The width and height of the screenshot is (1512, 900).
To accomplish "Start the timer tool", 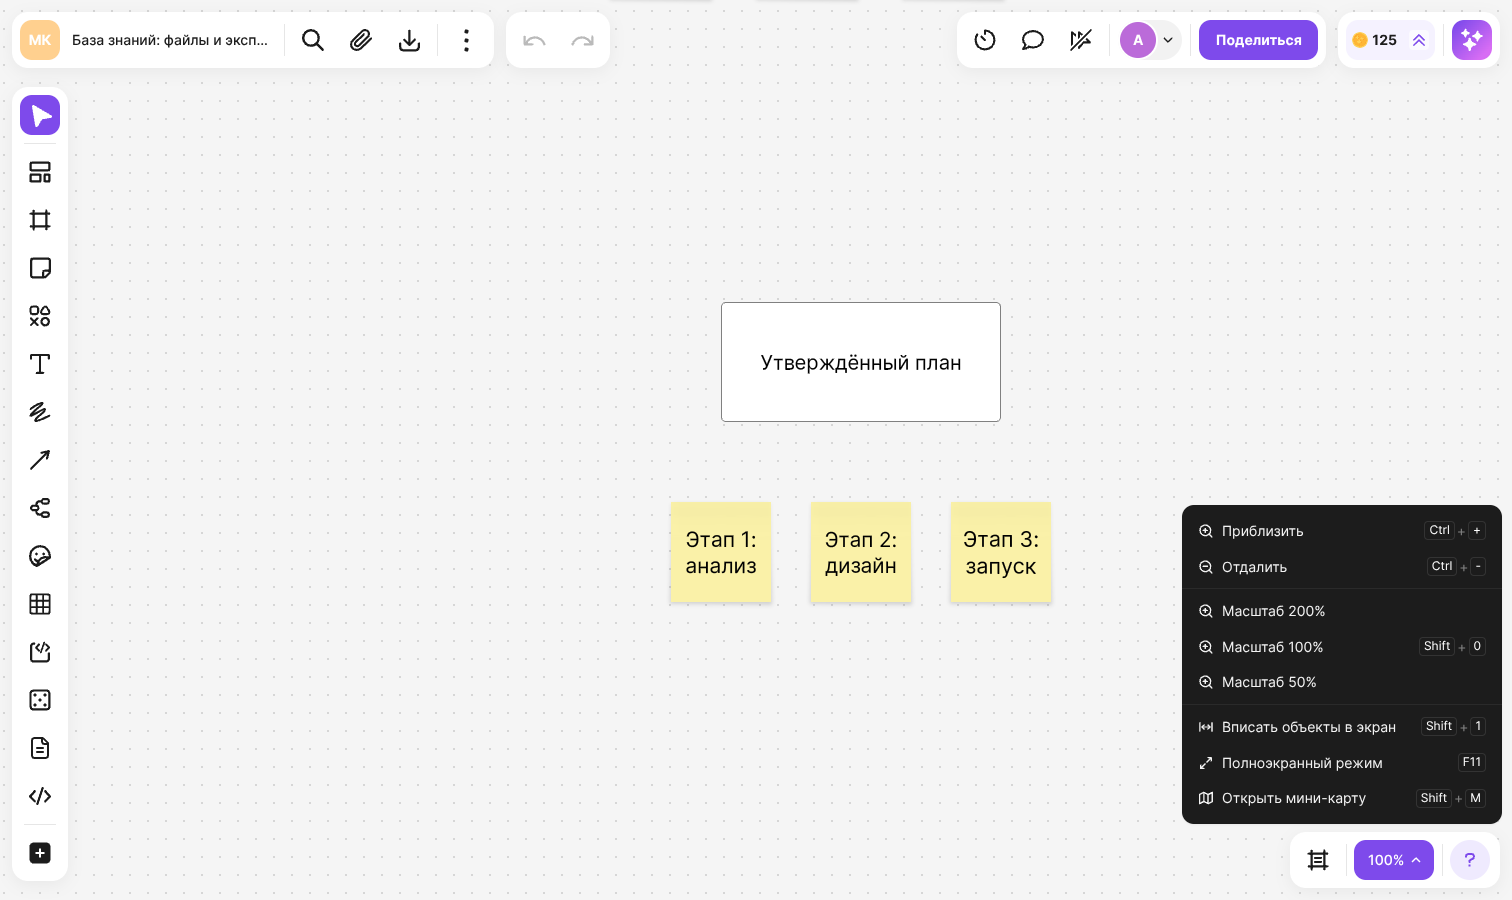I will point(985,40).
